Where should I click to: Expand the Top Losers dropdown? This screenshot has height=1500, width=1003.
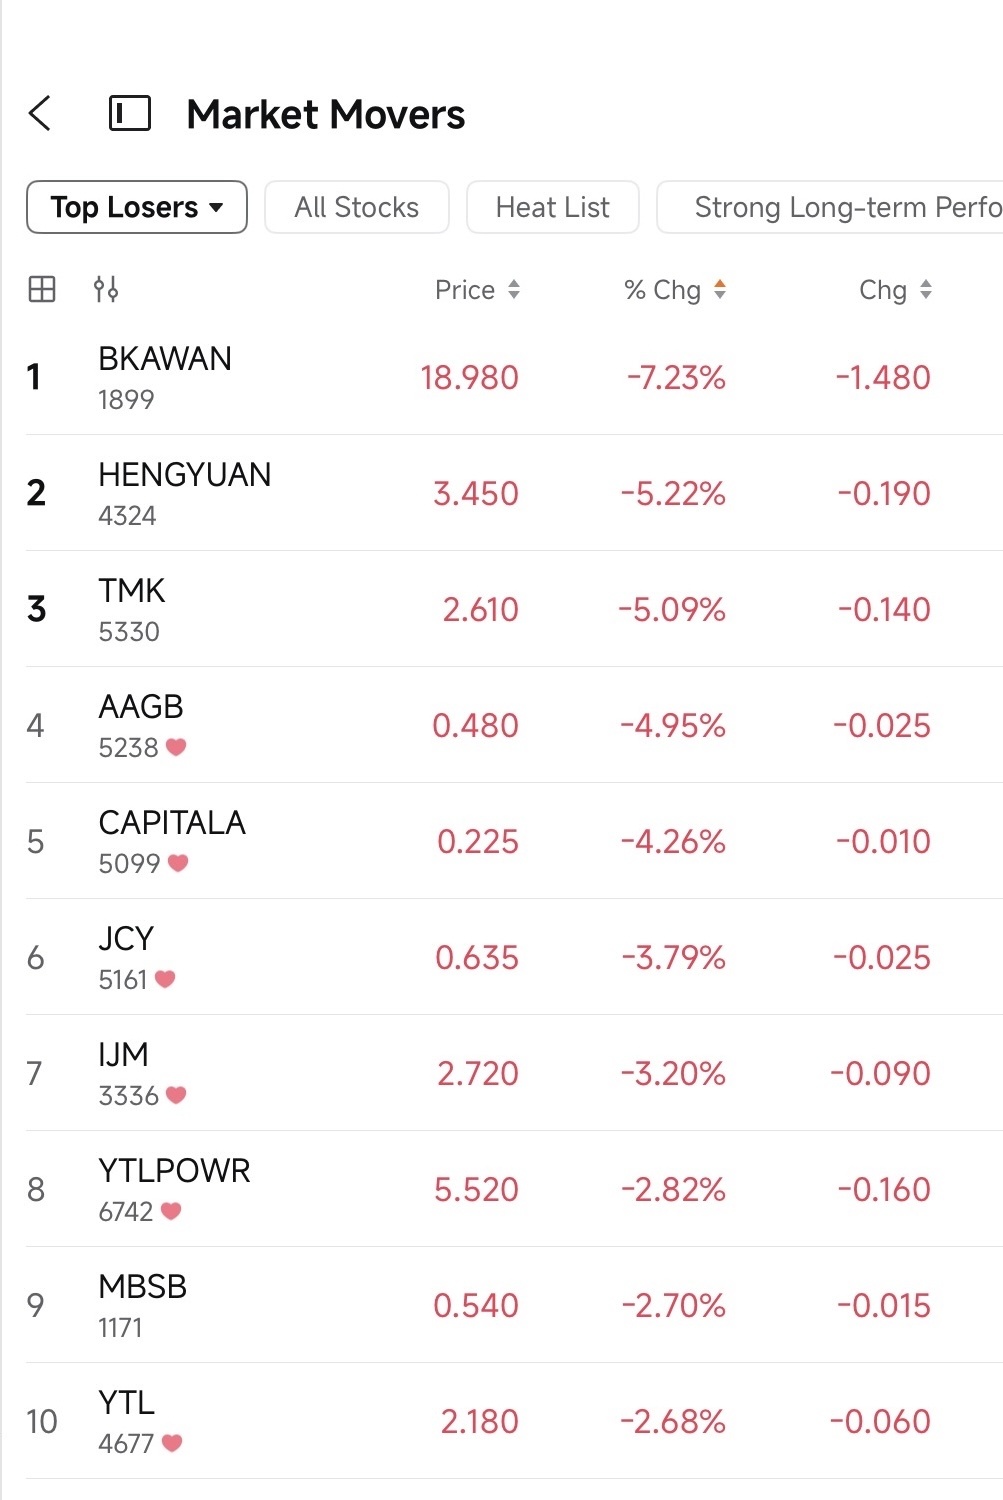pyautogui.click(x=137, y=207)
